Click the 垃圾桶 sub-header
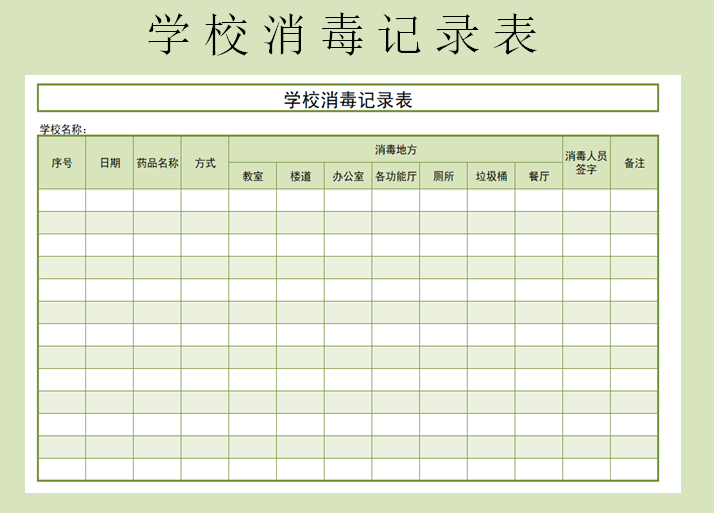 491,176
